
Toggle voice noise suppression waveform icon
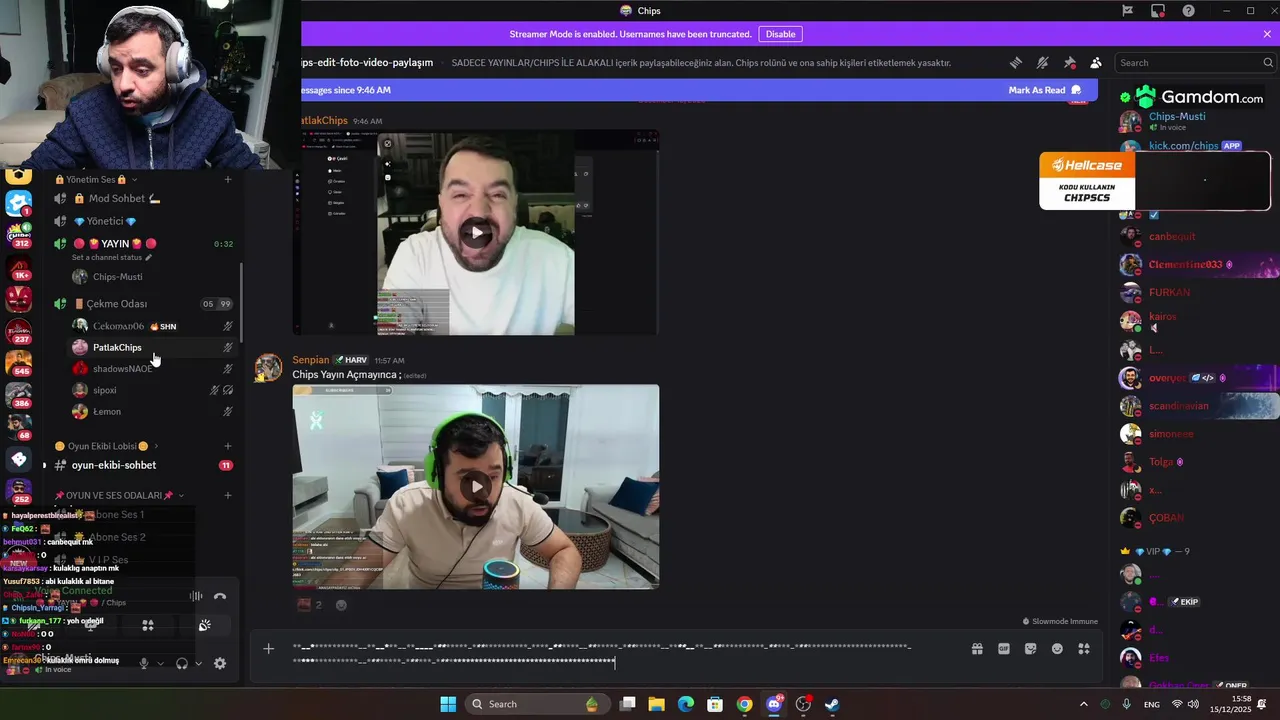click(x=196, y=597)
